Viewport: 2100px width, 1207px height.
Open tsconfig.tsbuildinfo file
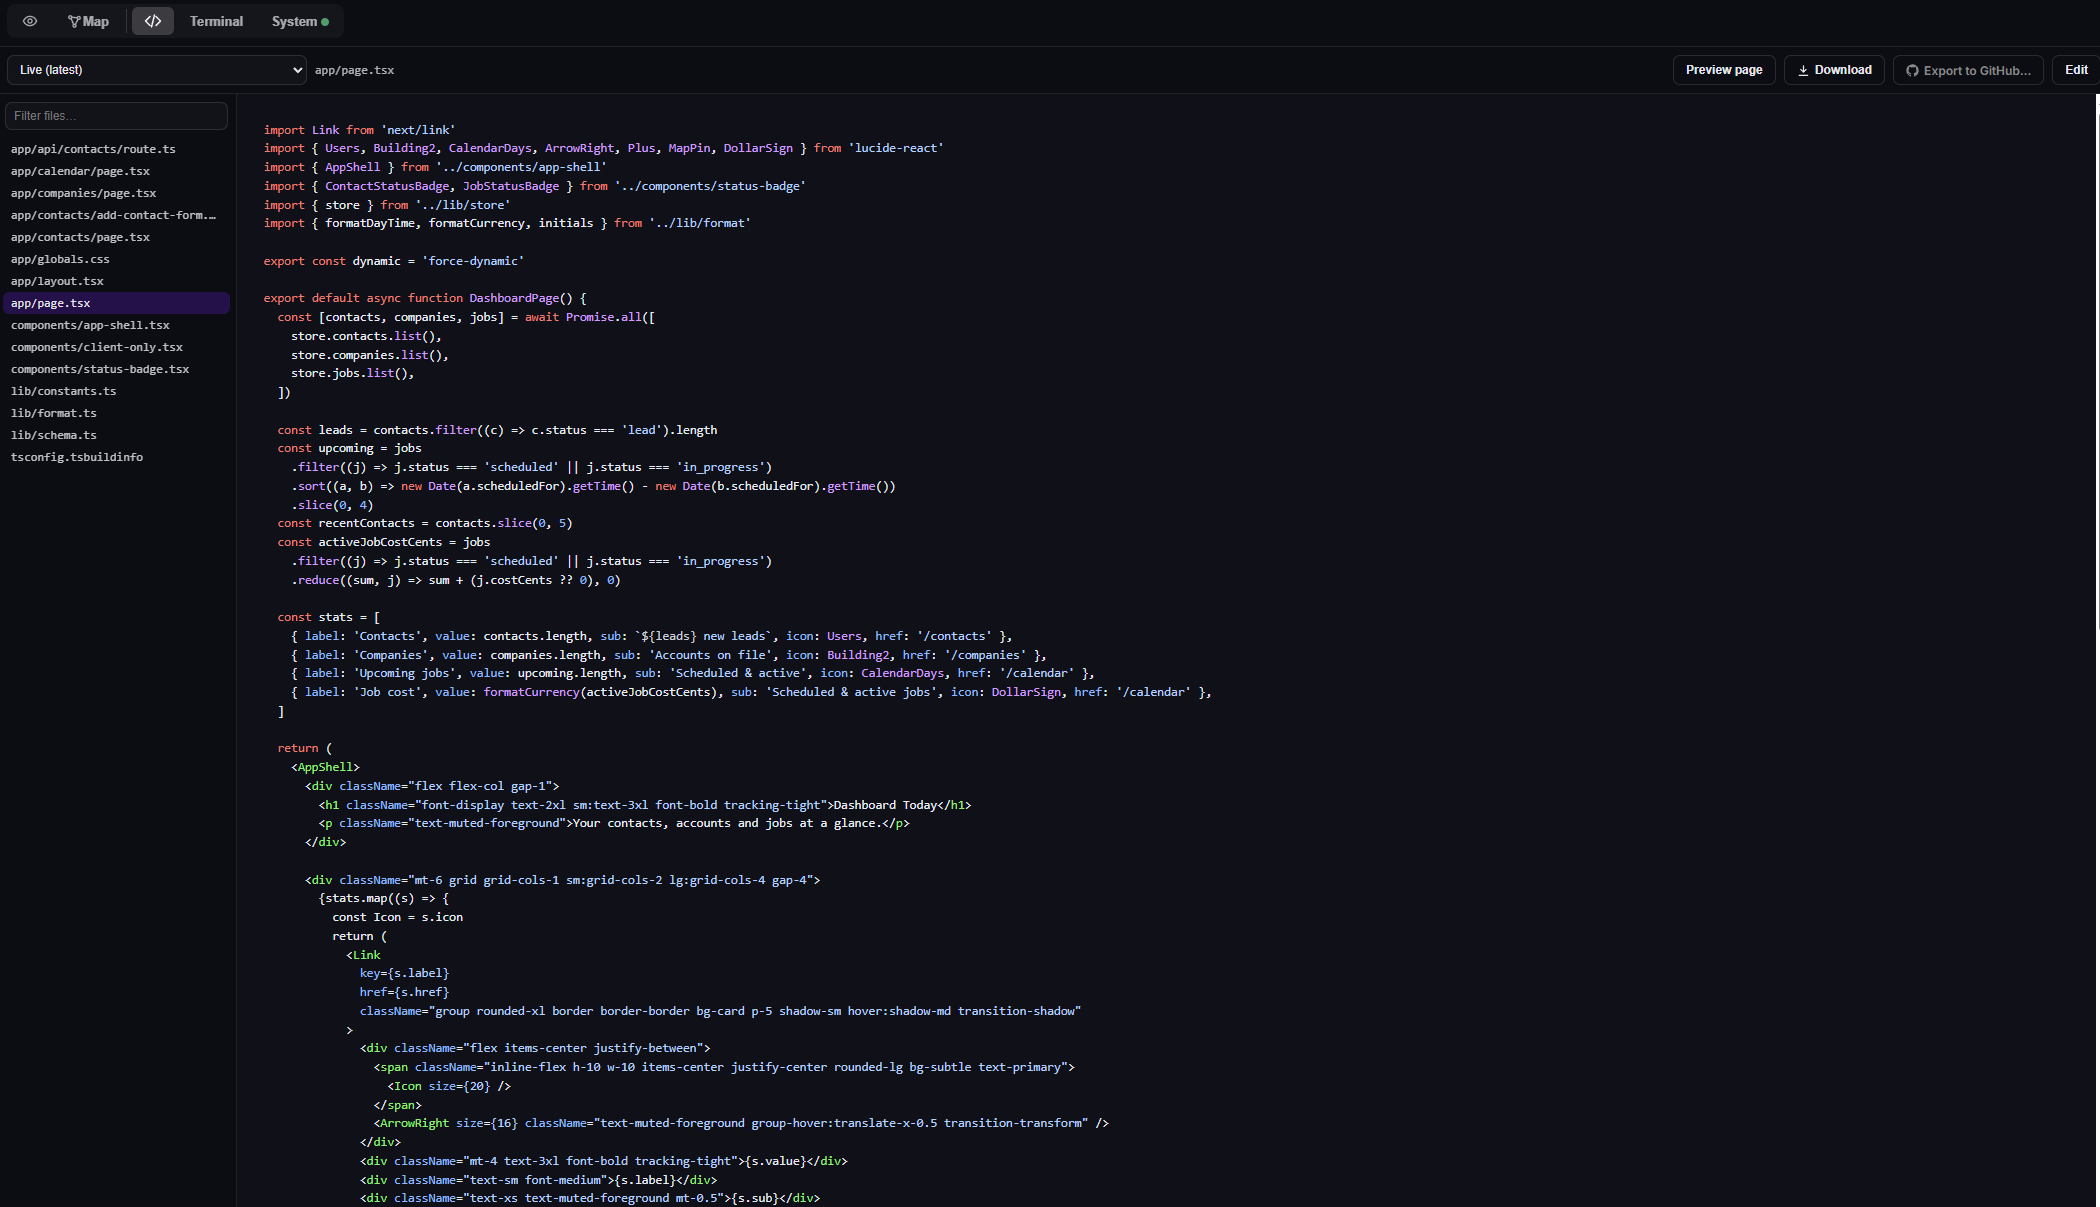click(116, 457)
